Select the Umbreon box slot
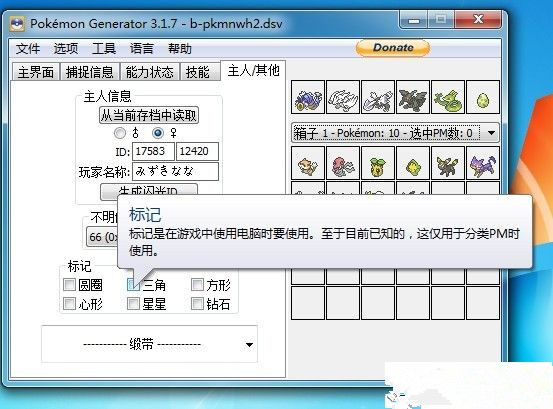553x409 pixels. pyautogui.click(x=448, y=163)
